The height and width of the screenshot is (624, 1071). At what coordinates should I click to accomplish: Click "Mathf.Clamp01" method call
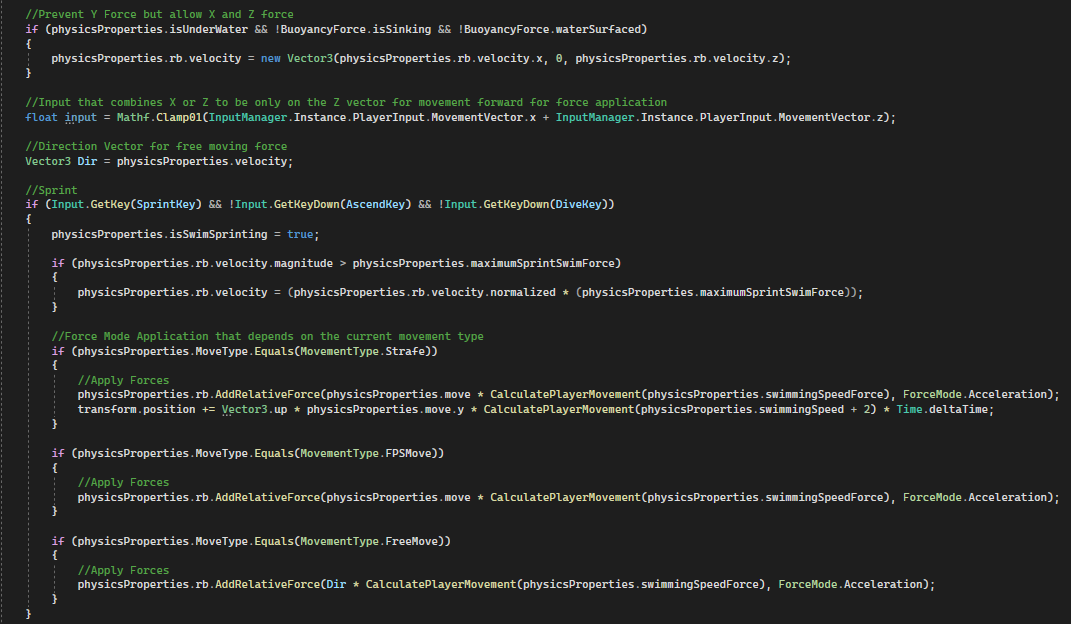click(x=159, y=117)
